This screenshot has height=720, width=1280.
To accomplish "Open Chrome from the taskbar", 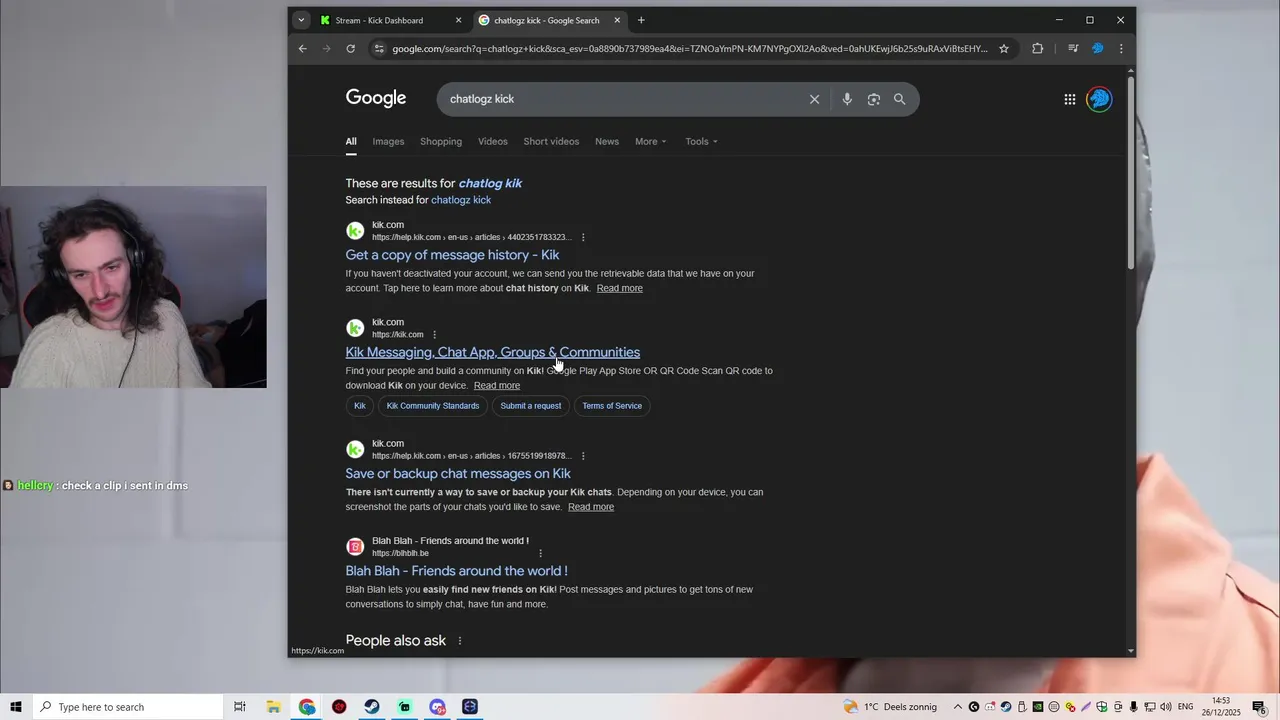I will (x=306, y=707).
